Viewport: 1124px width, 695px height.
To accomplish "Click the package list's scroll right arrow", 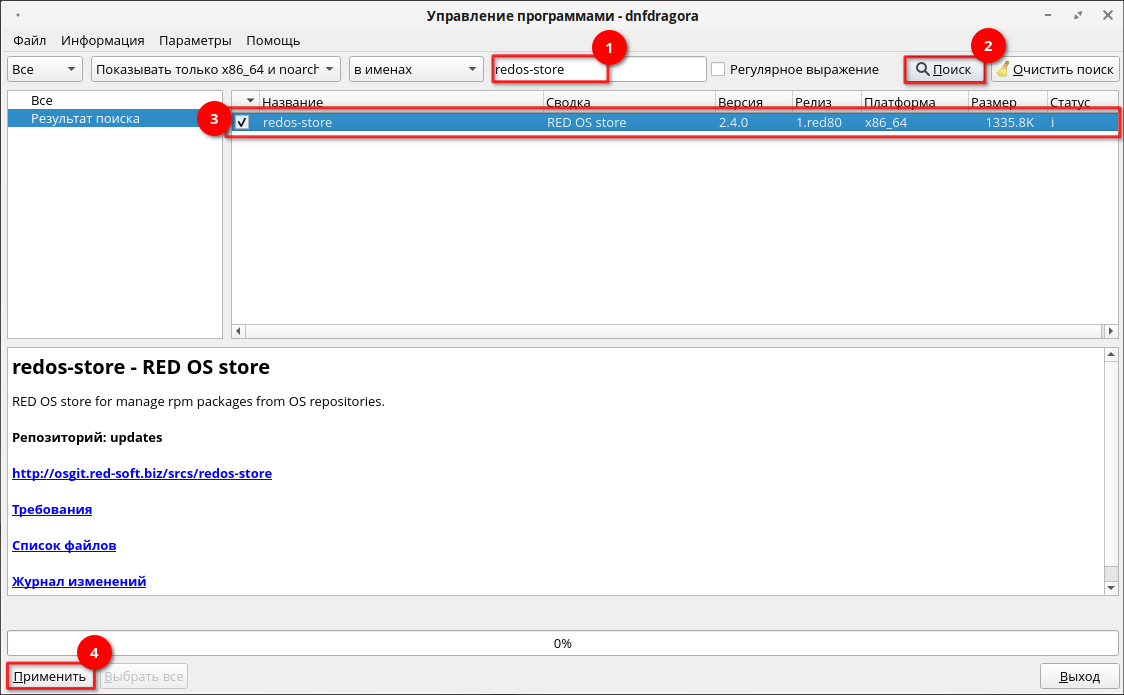I will coord(1110,331).
